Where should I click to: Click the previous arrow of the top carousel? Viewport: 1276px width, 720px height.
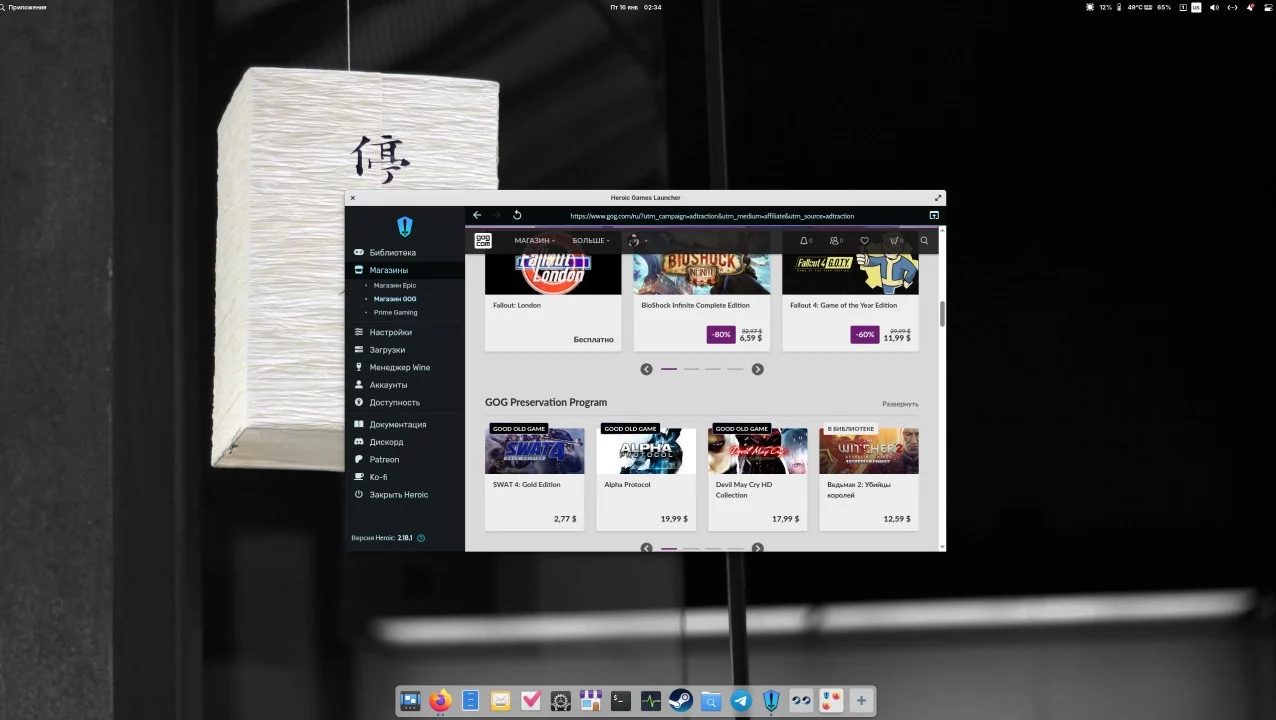pos(646,369)
